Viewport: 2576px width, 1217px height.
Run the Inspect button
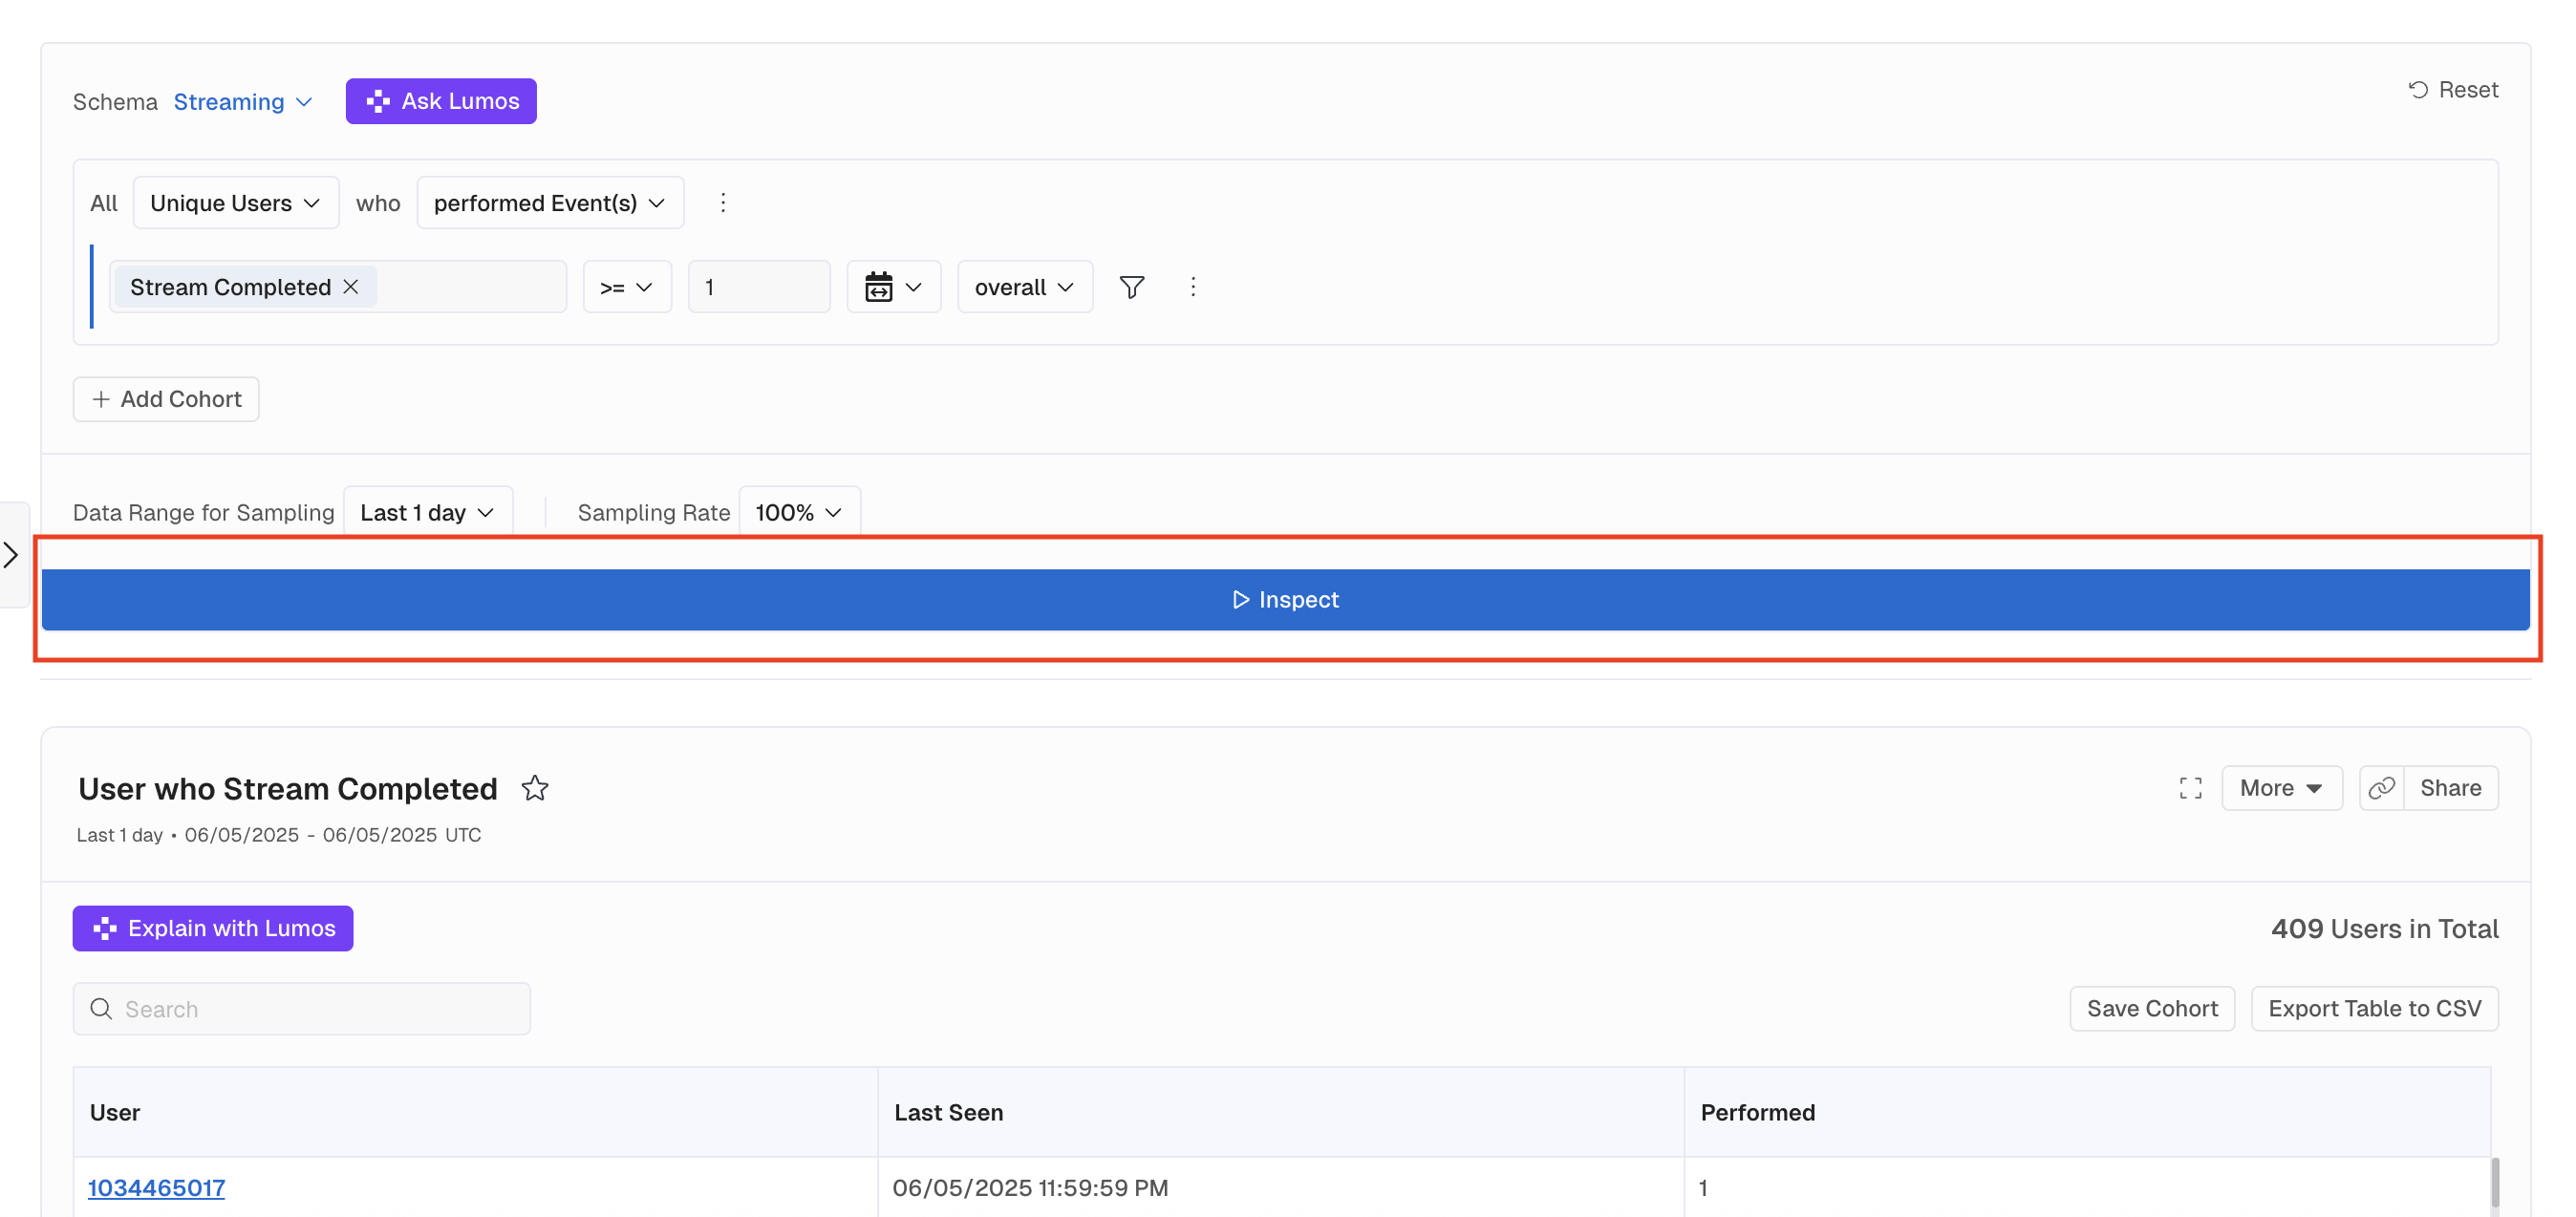[1285, 599]
